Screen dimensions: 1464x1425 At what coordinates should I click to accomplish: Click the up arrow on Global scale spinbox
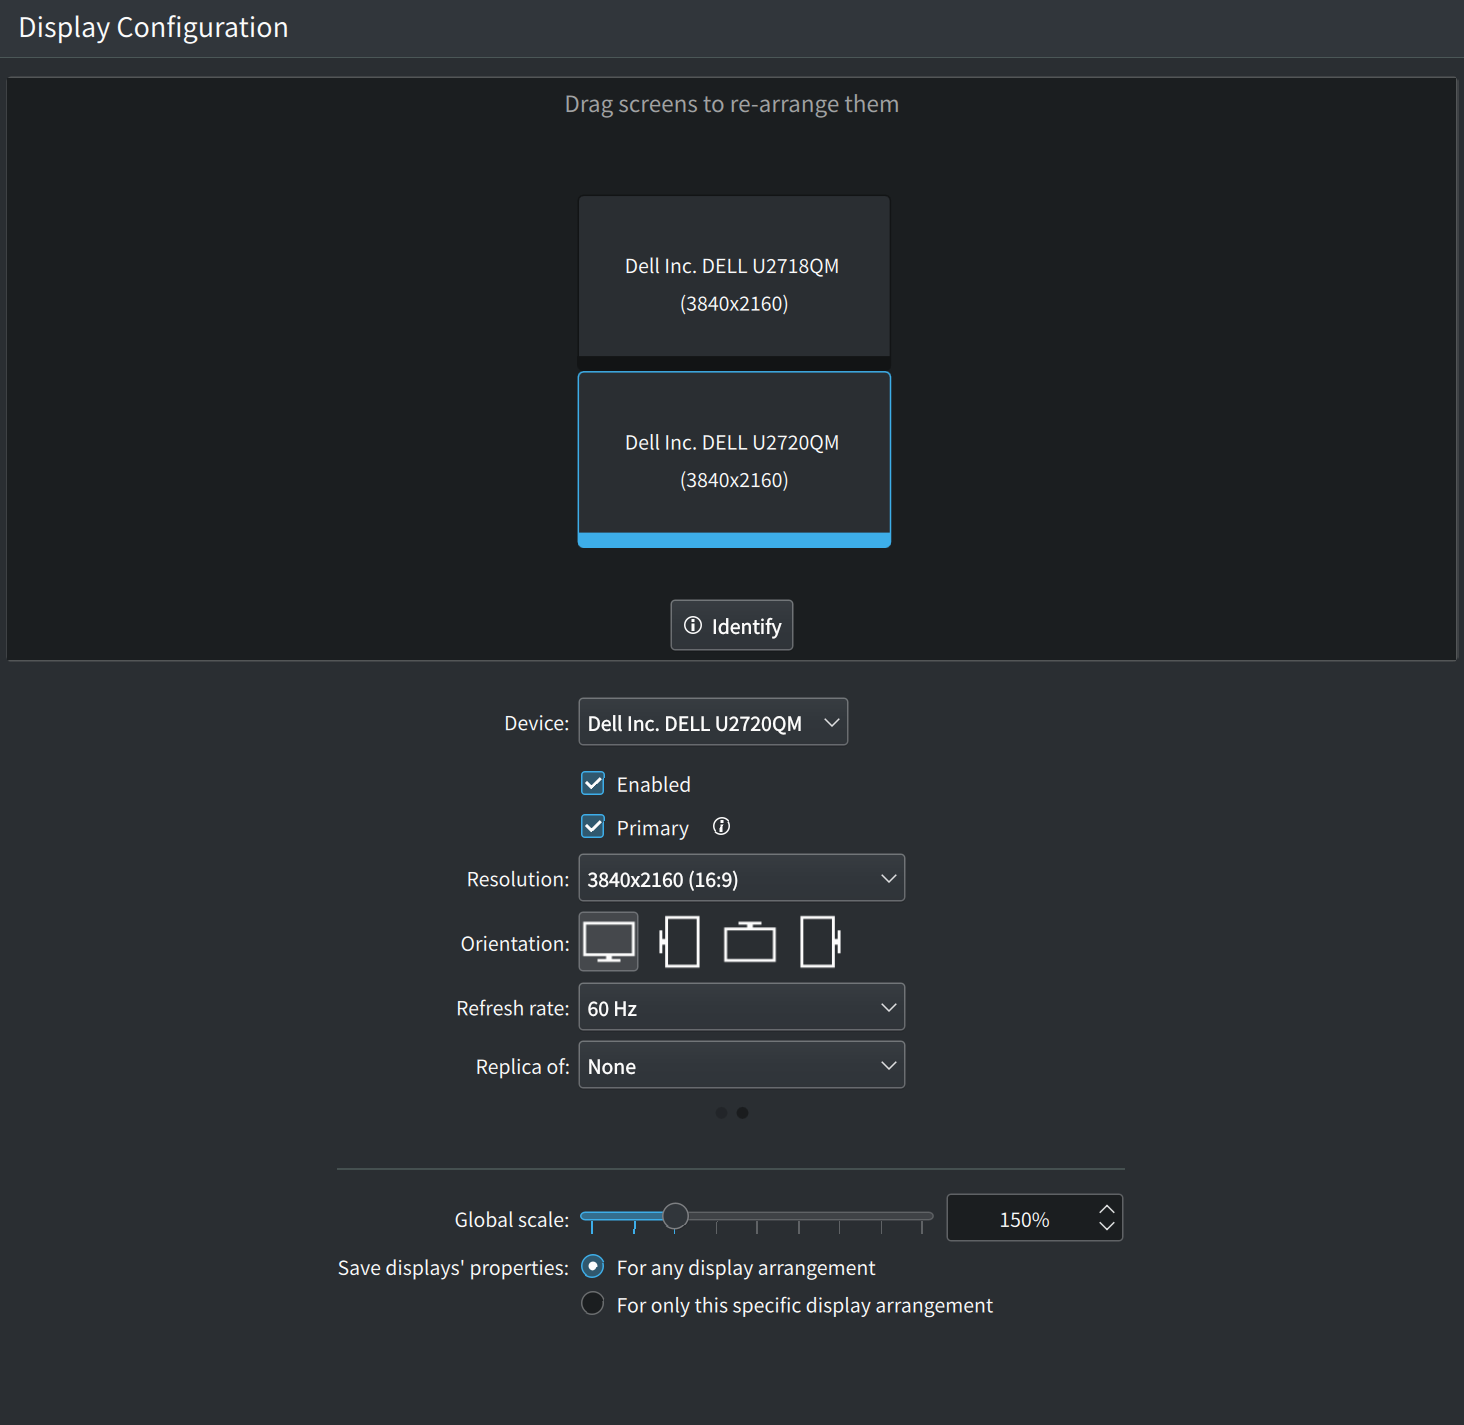tap(1106, 1209)
